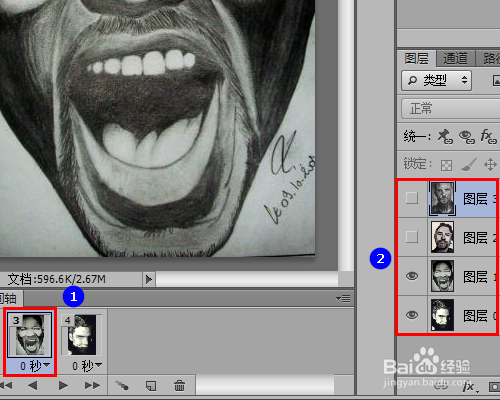Select the 图层 1 layer thumbnail
500x400 pixels.
(x=442, y=276)
